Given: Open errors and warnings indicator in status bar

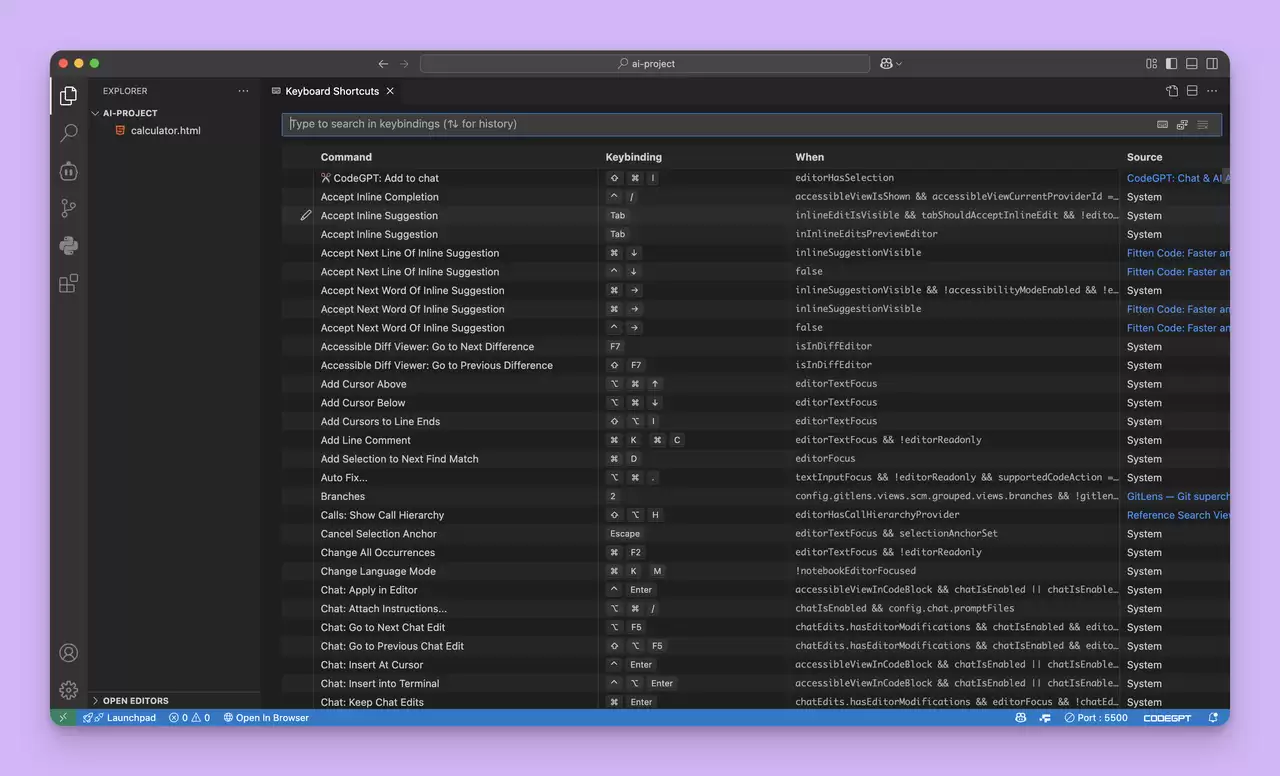Looking at the screenshot, I should click(x=189, y=717).
